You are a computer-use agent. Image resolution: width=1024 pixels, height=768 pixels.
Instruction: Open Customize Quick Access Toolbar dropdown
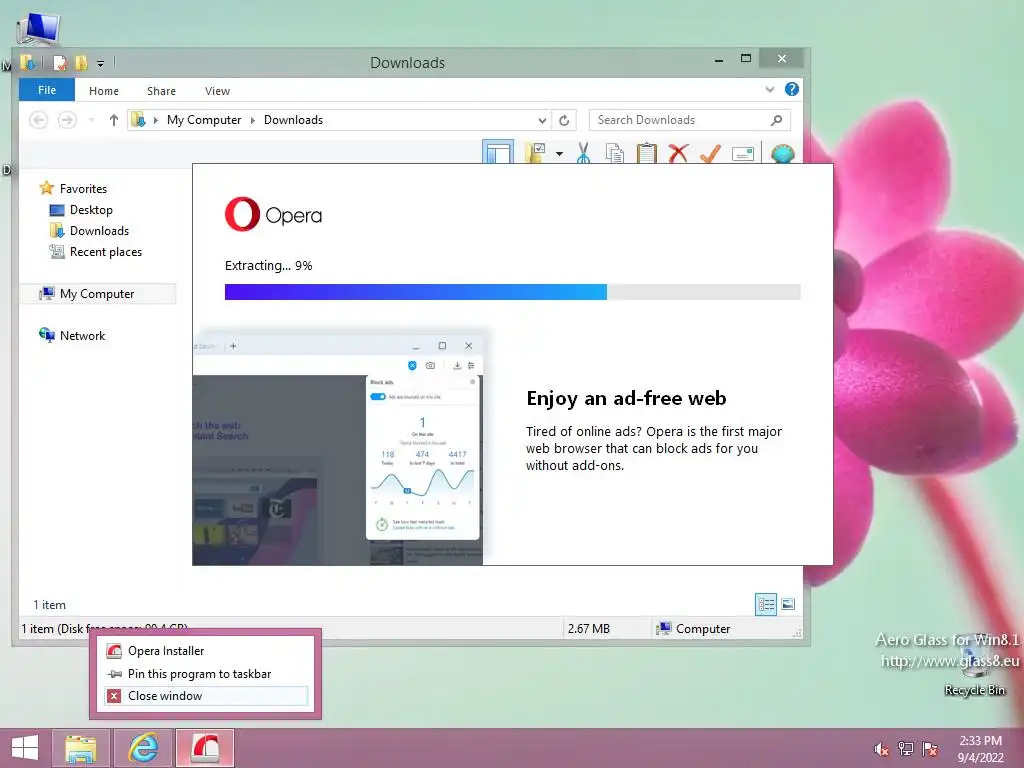[x=100, y=63]
